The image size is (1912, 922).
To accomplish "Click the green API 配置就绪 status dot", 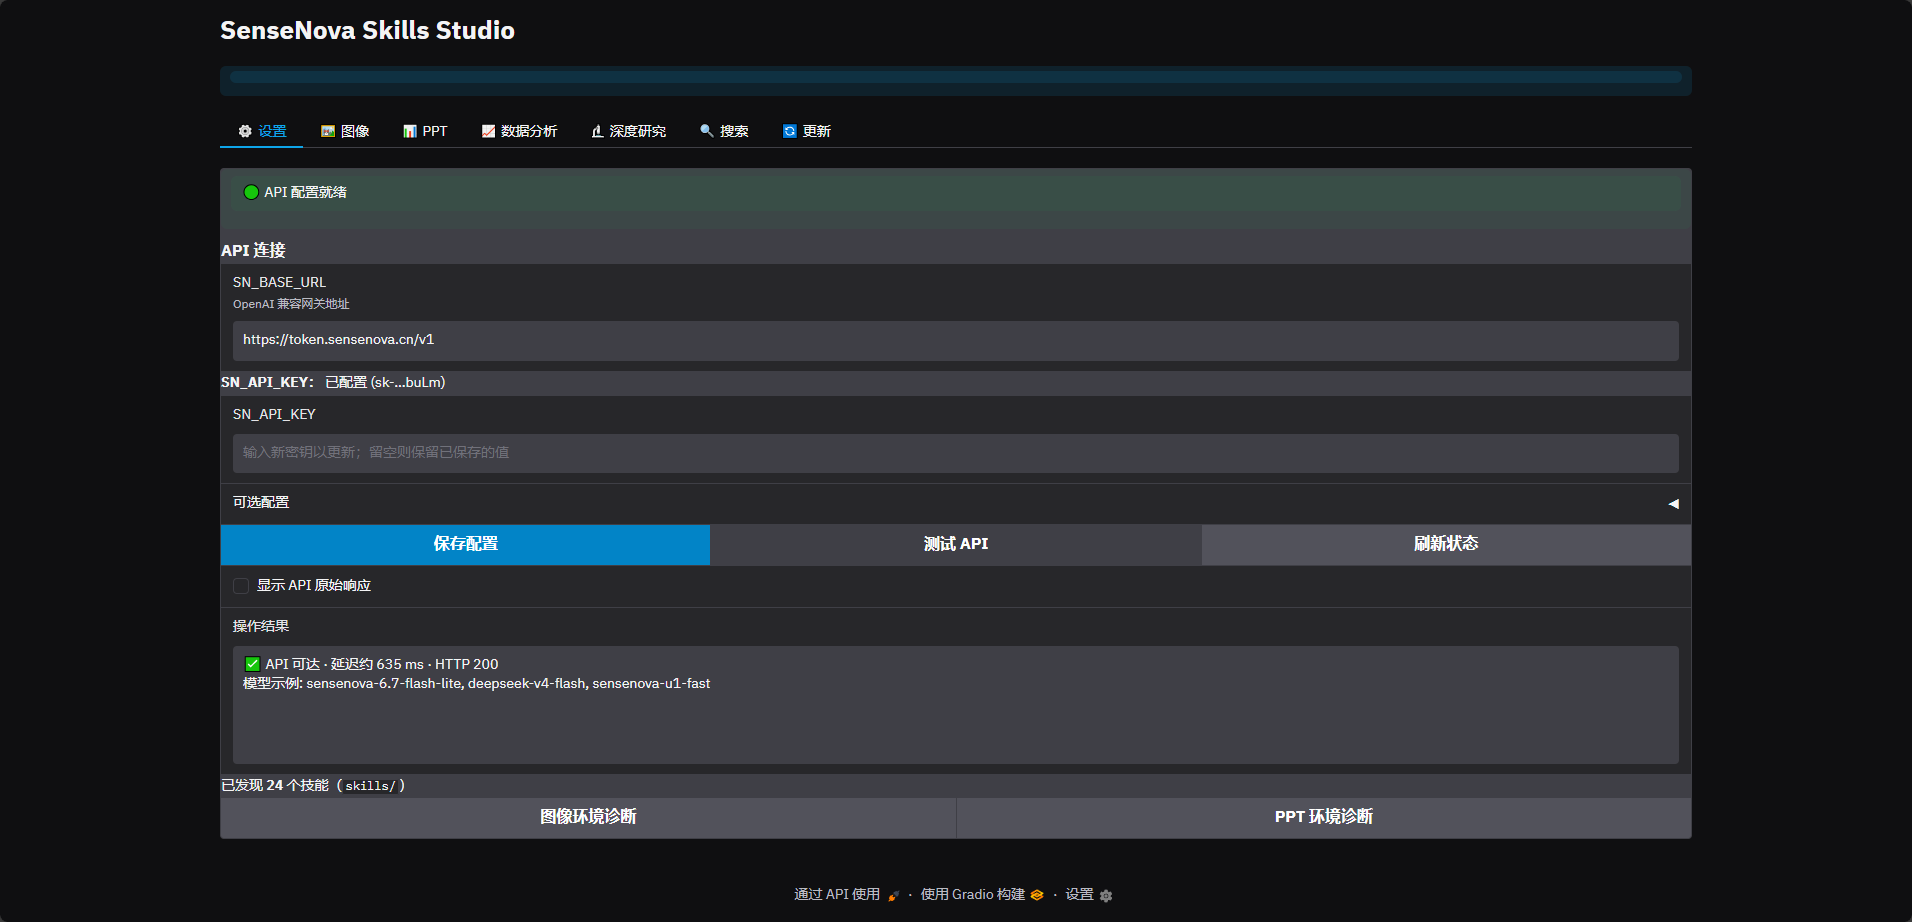I will (251, 192).
